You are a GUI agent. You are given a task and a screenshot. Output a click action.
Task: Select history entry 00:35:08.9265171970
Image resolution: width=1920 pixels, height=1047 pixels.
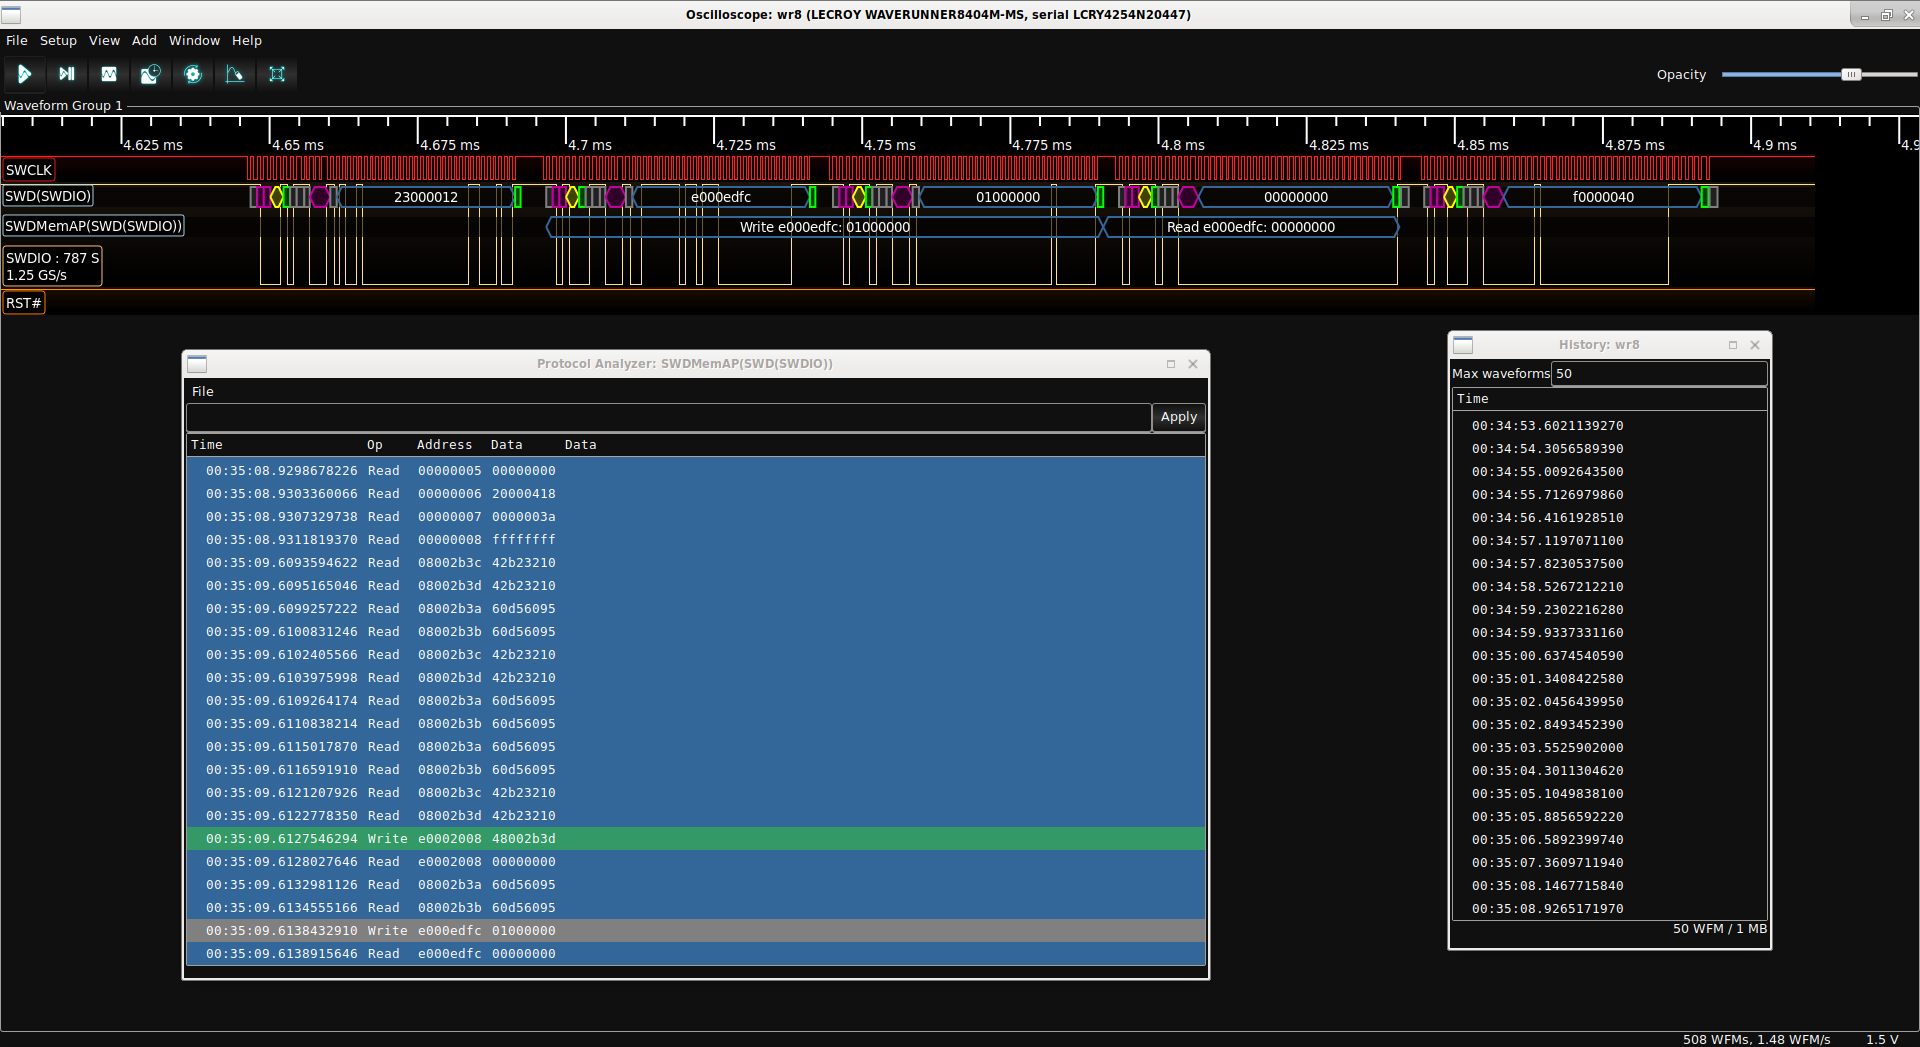pyautogui.click(x=1609, y=909)
